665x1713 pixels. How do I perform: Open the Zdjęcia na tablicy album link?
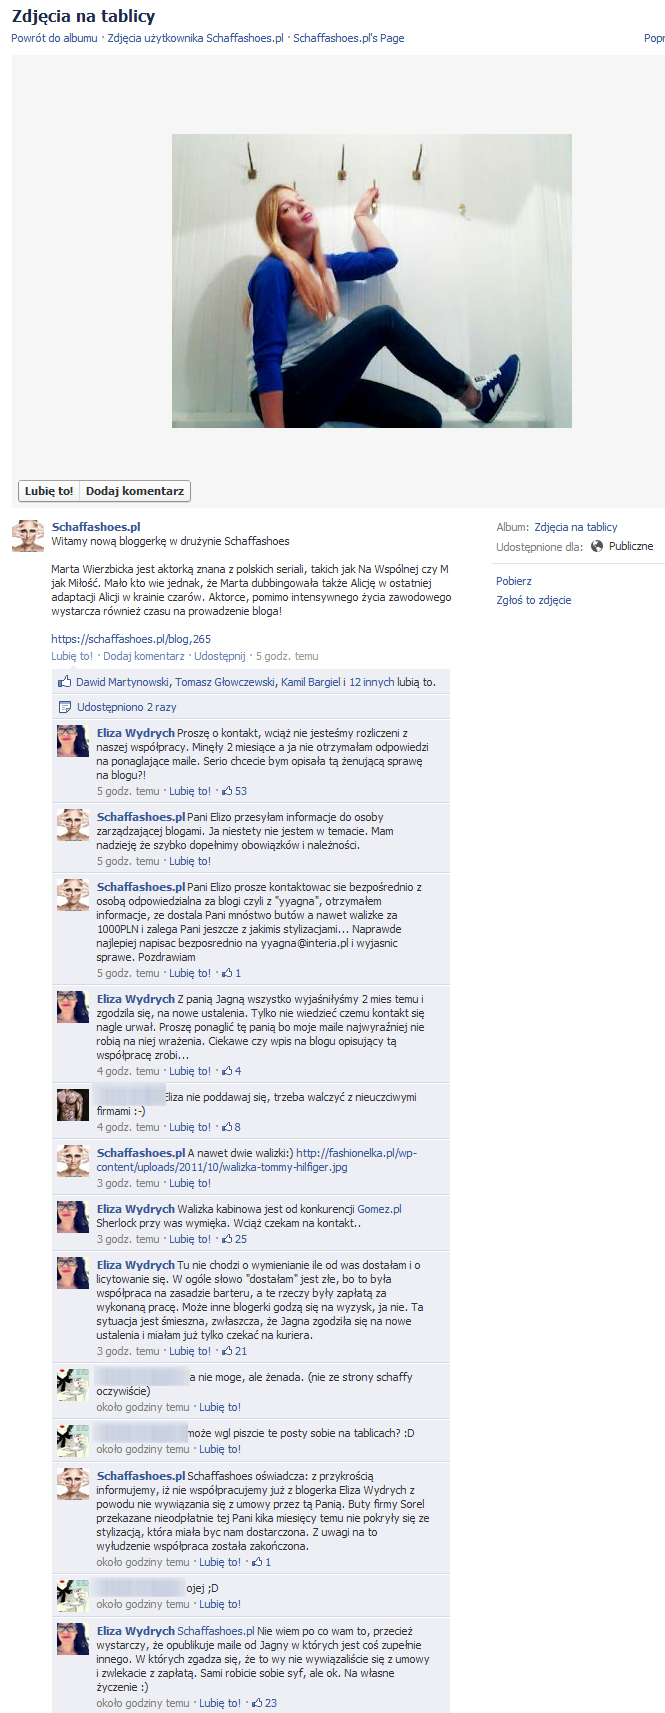coord(576,527)
